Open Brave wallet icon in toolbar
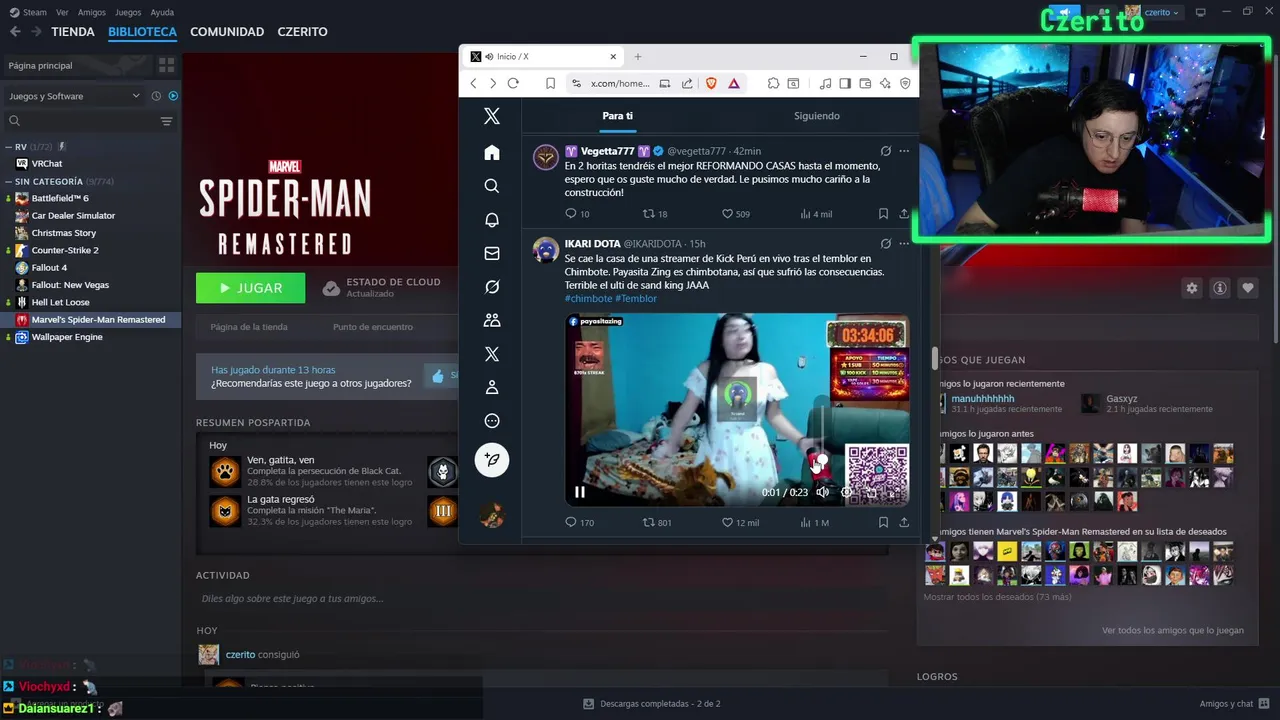Screen dimensions: 1280x720 point(865,84)
